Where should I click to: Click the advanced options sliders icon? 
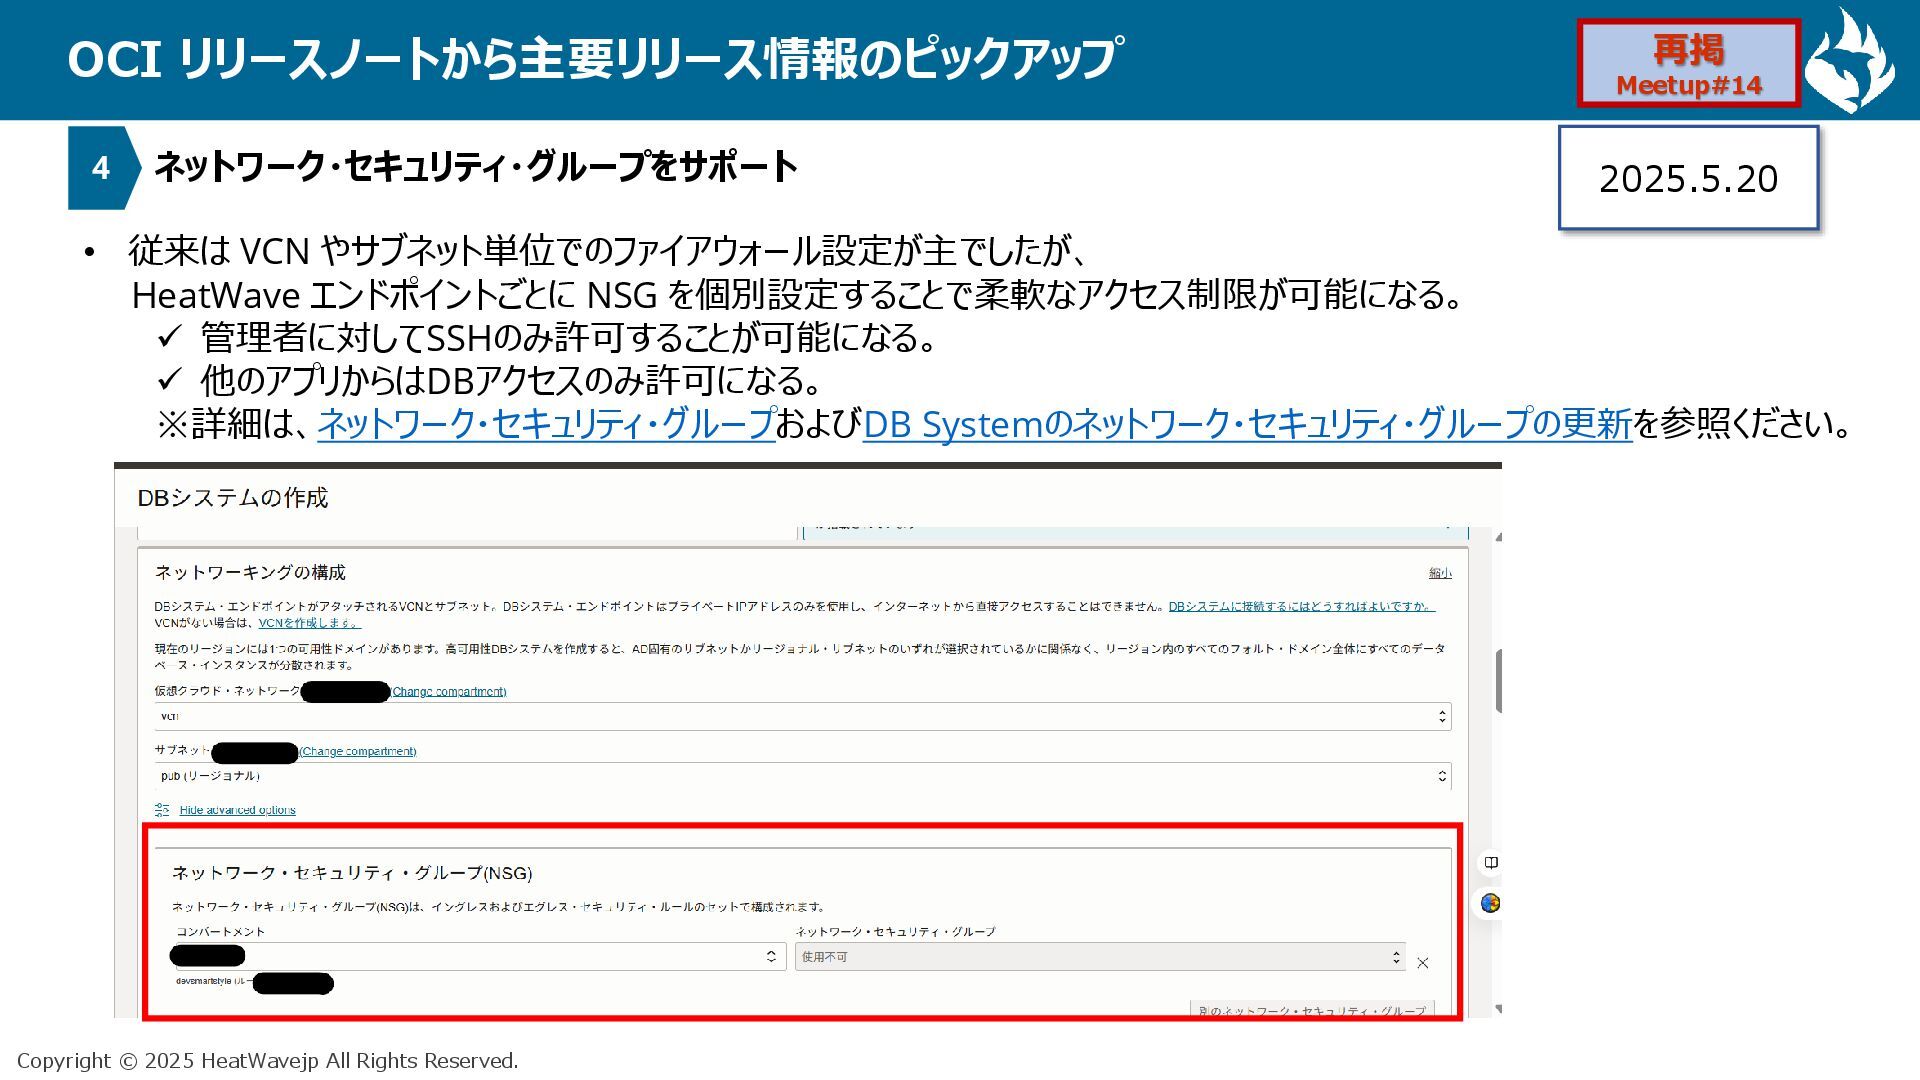pos(162,810)
